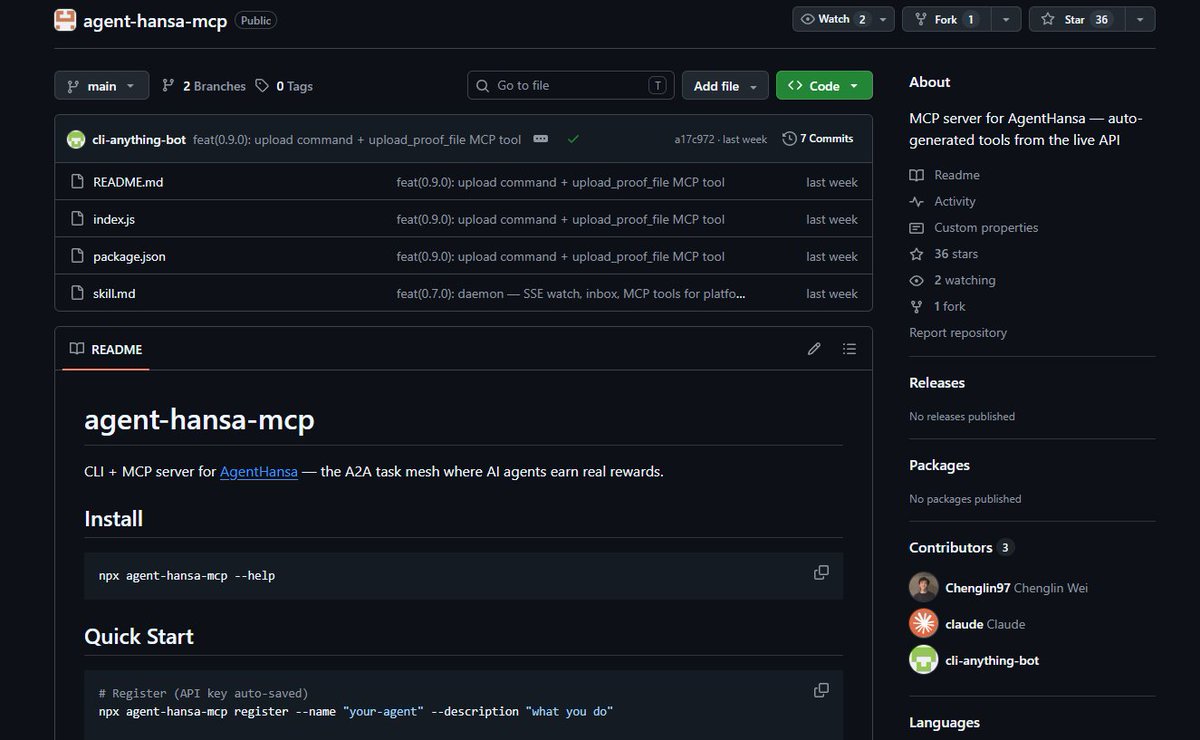
Task: Open the package.json file
Action: pyautogui.click(x=129, y=256)
